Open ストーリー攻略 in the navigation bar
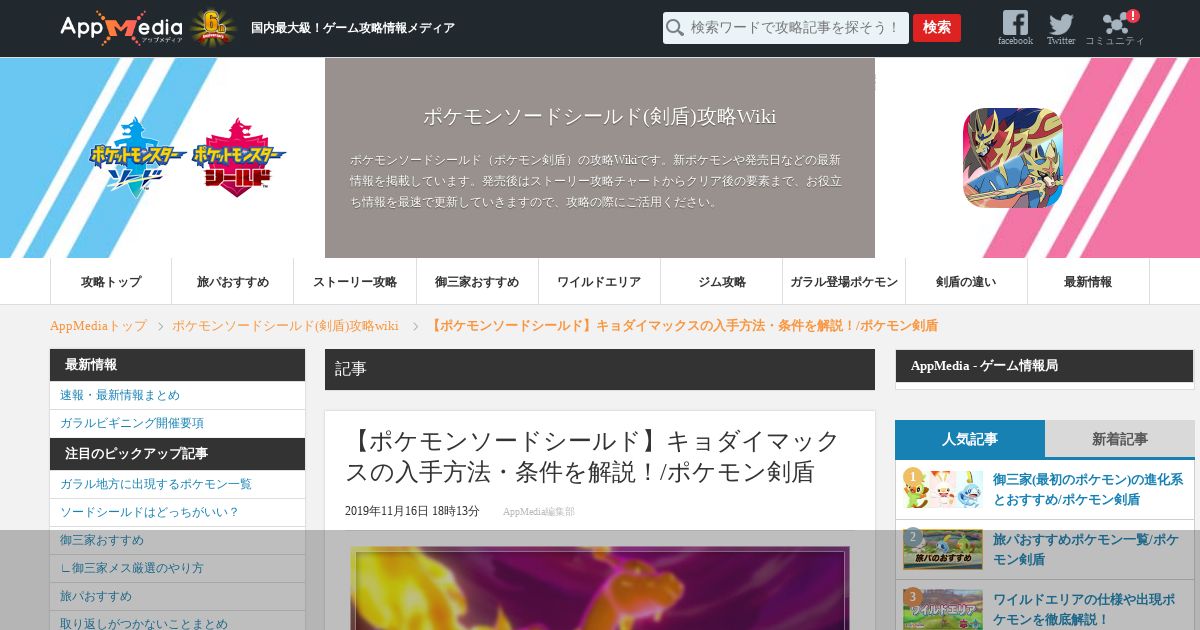 (x=355, y=282)
